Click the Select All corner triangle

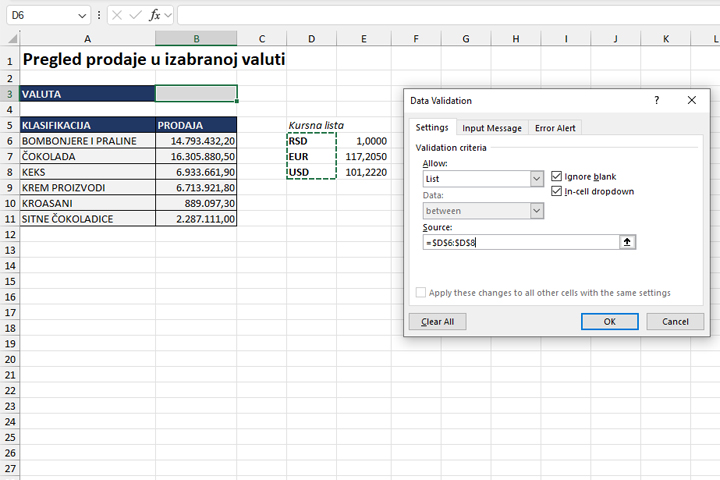10,39
